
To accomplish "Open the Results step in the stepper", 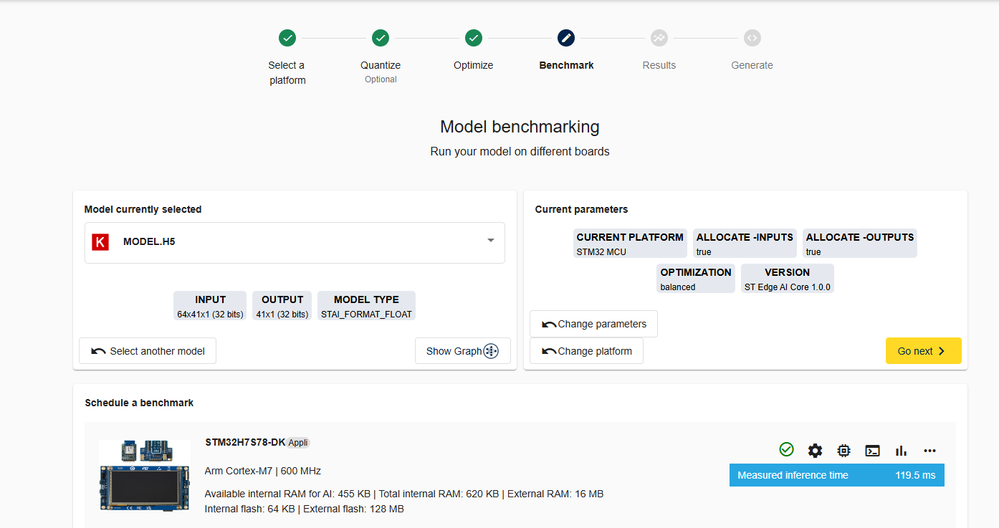I will point(659,38).
